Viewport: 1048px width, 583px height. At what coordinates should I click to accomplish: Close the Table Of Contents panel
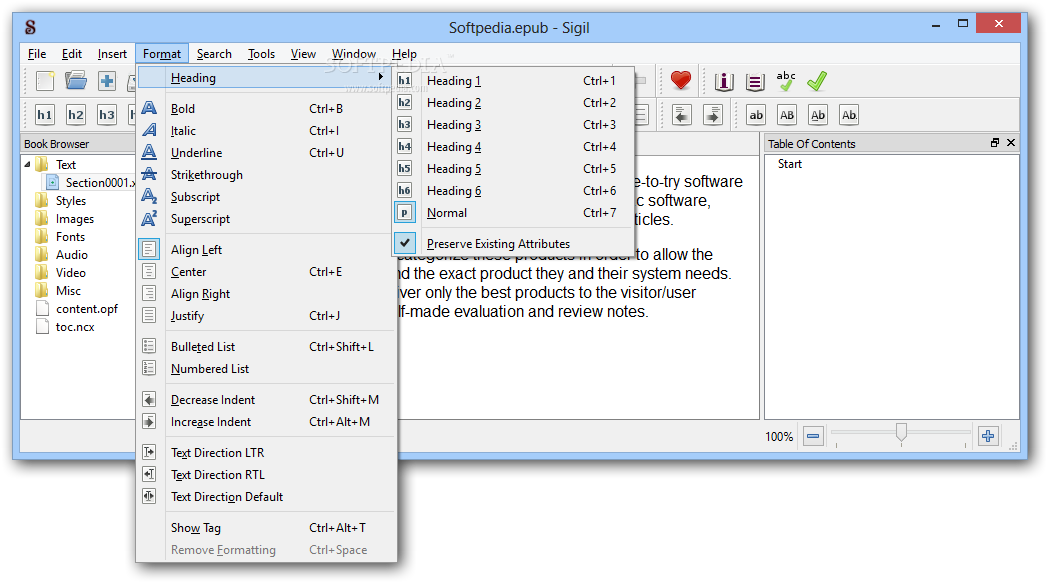(x=1011, y=143)
